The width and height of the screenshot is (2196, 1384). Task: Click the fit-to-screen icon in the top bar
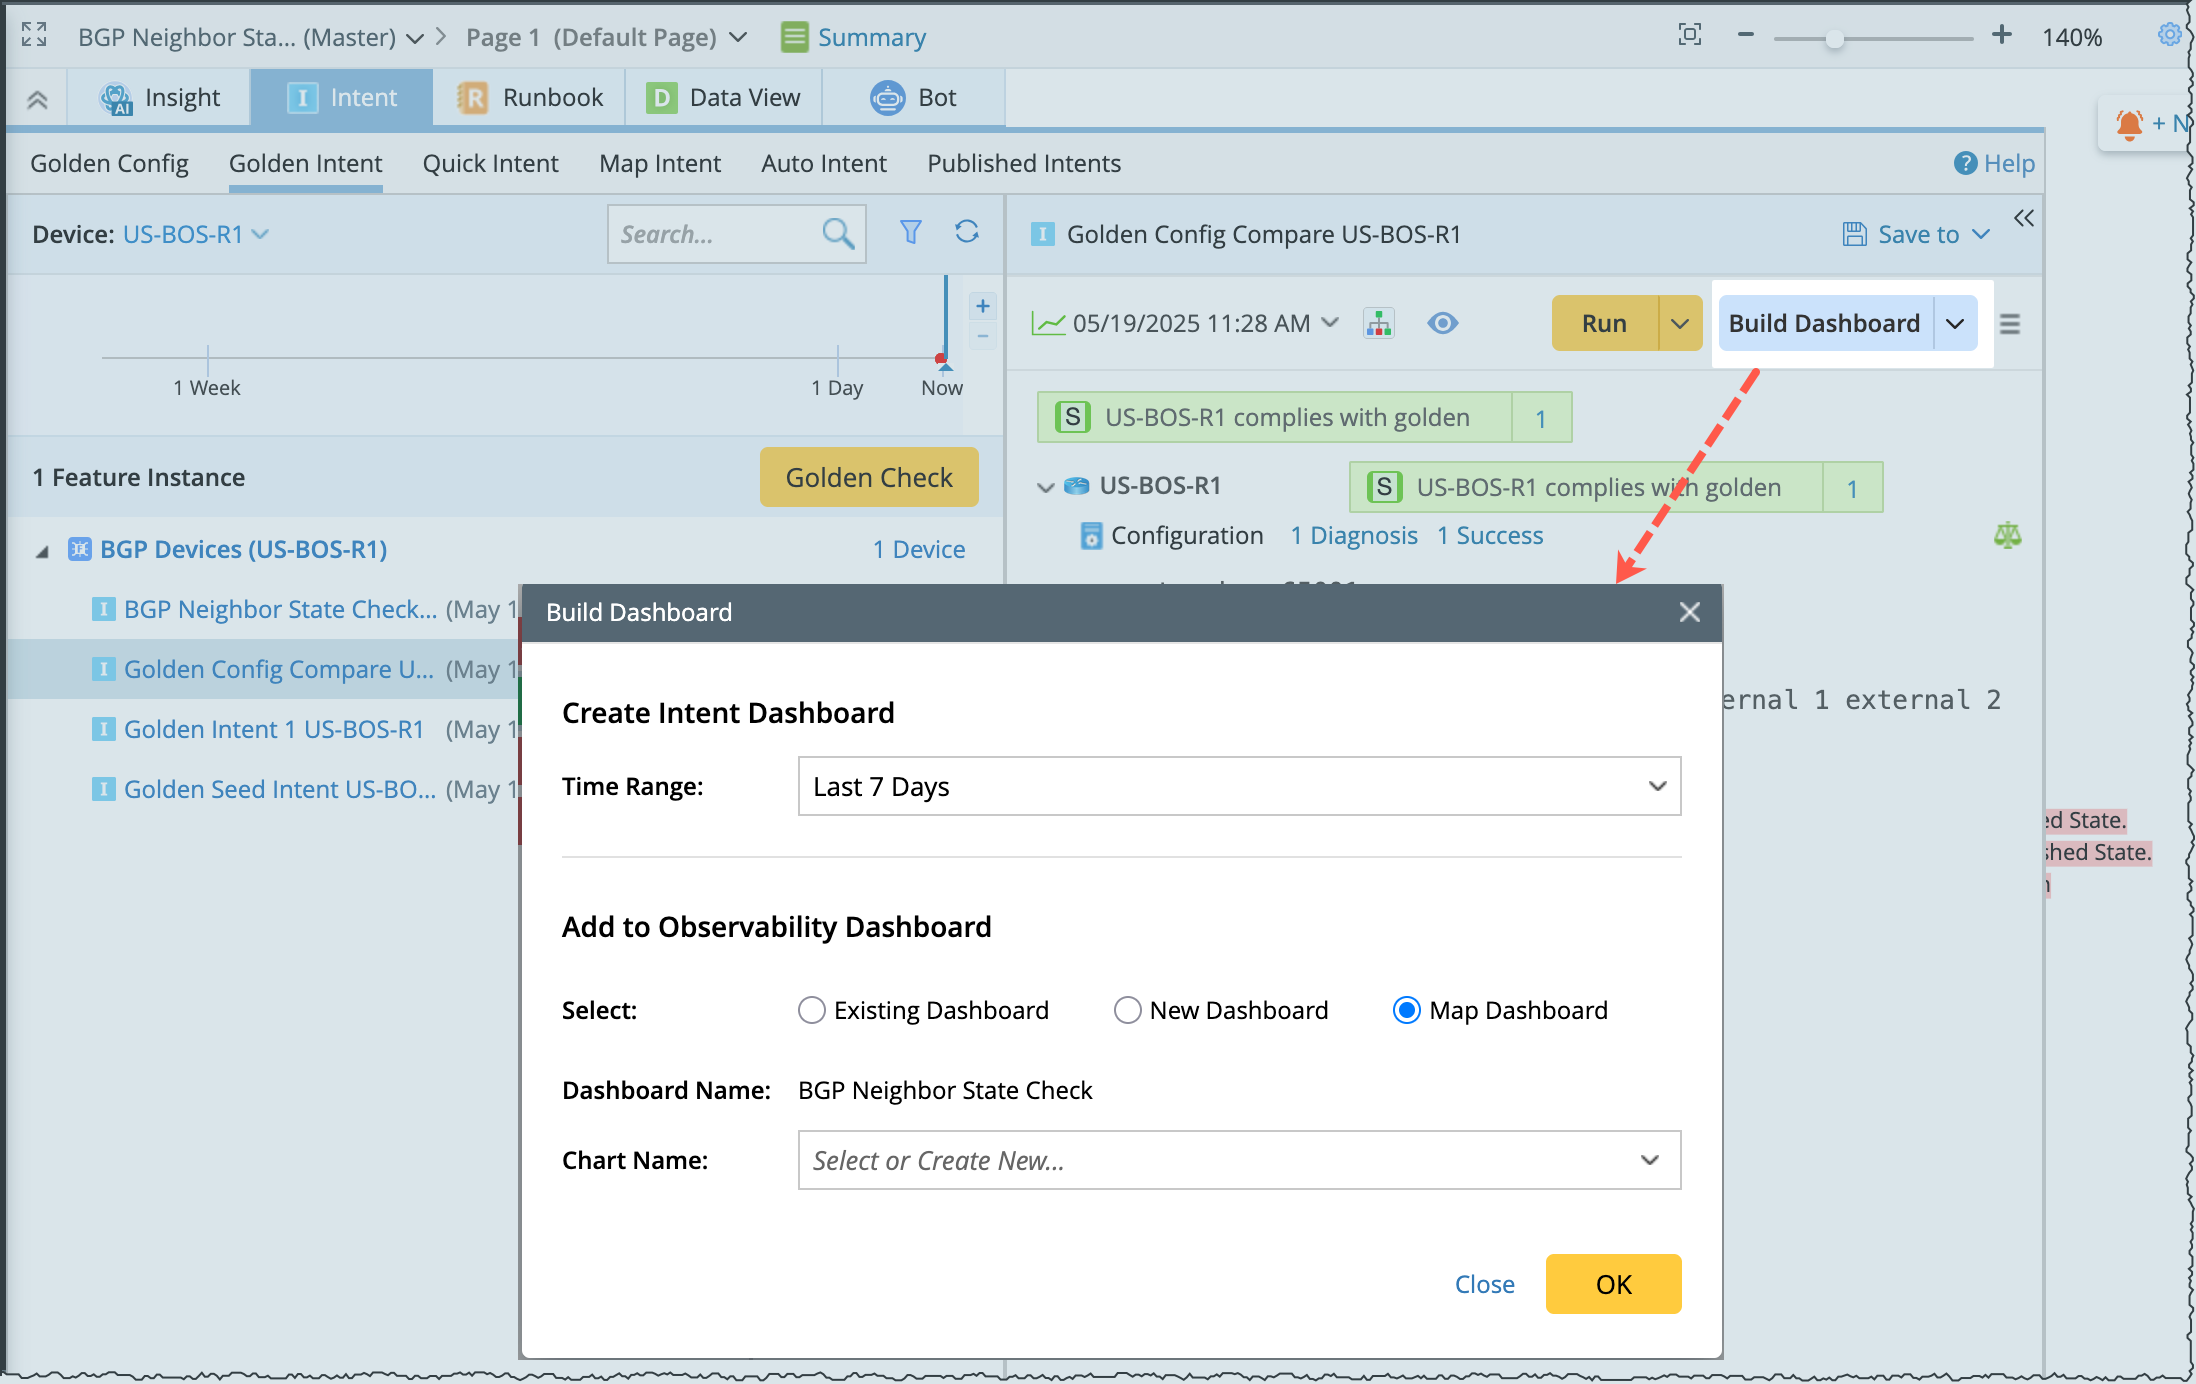tap(1689, 36)
